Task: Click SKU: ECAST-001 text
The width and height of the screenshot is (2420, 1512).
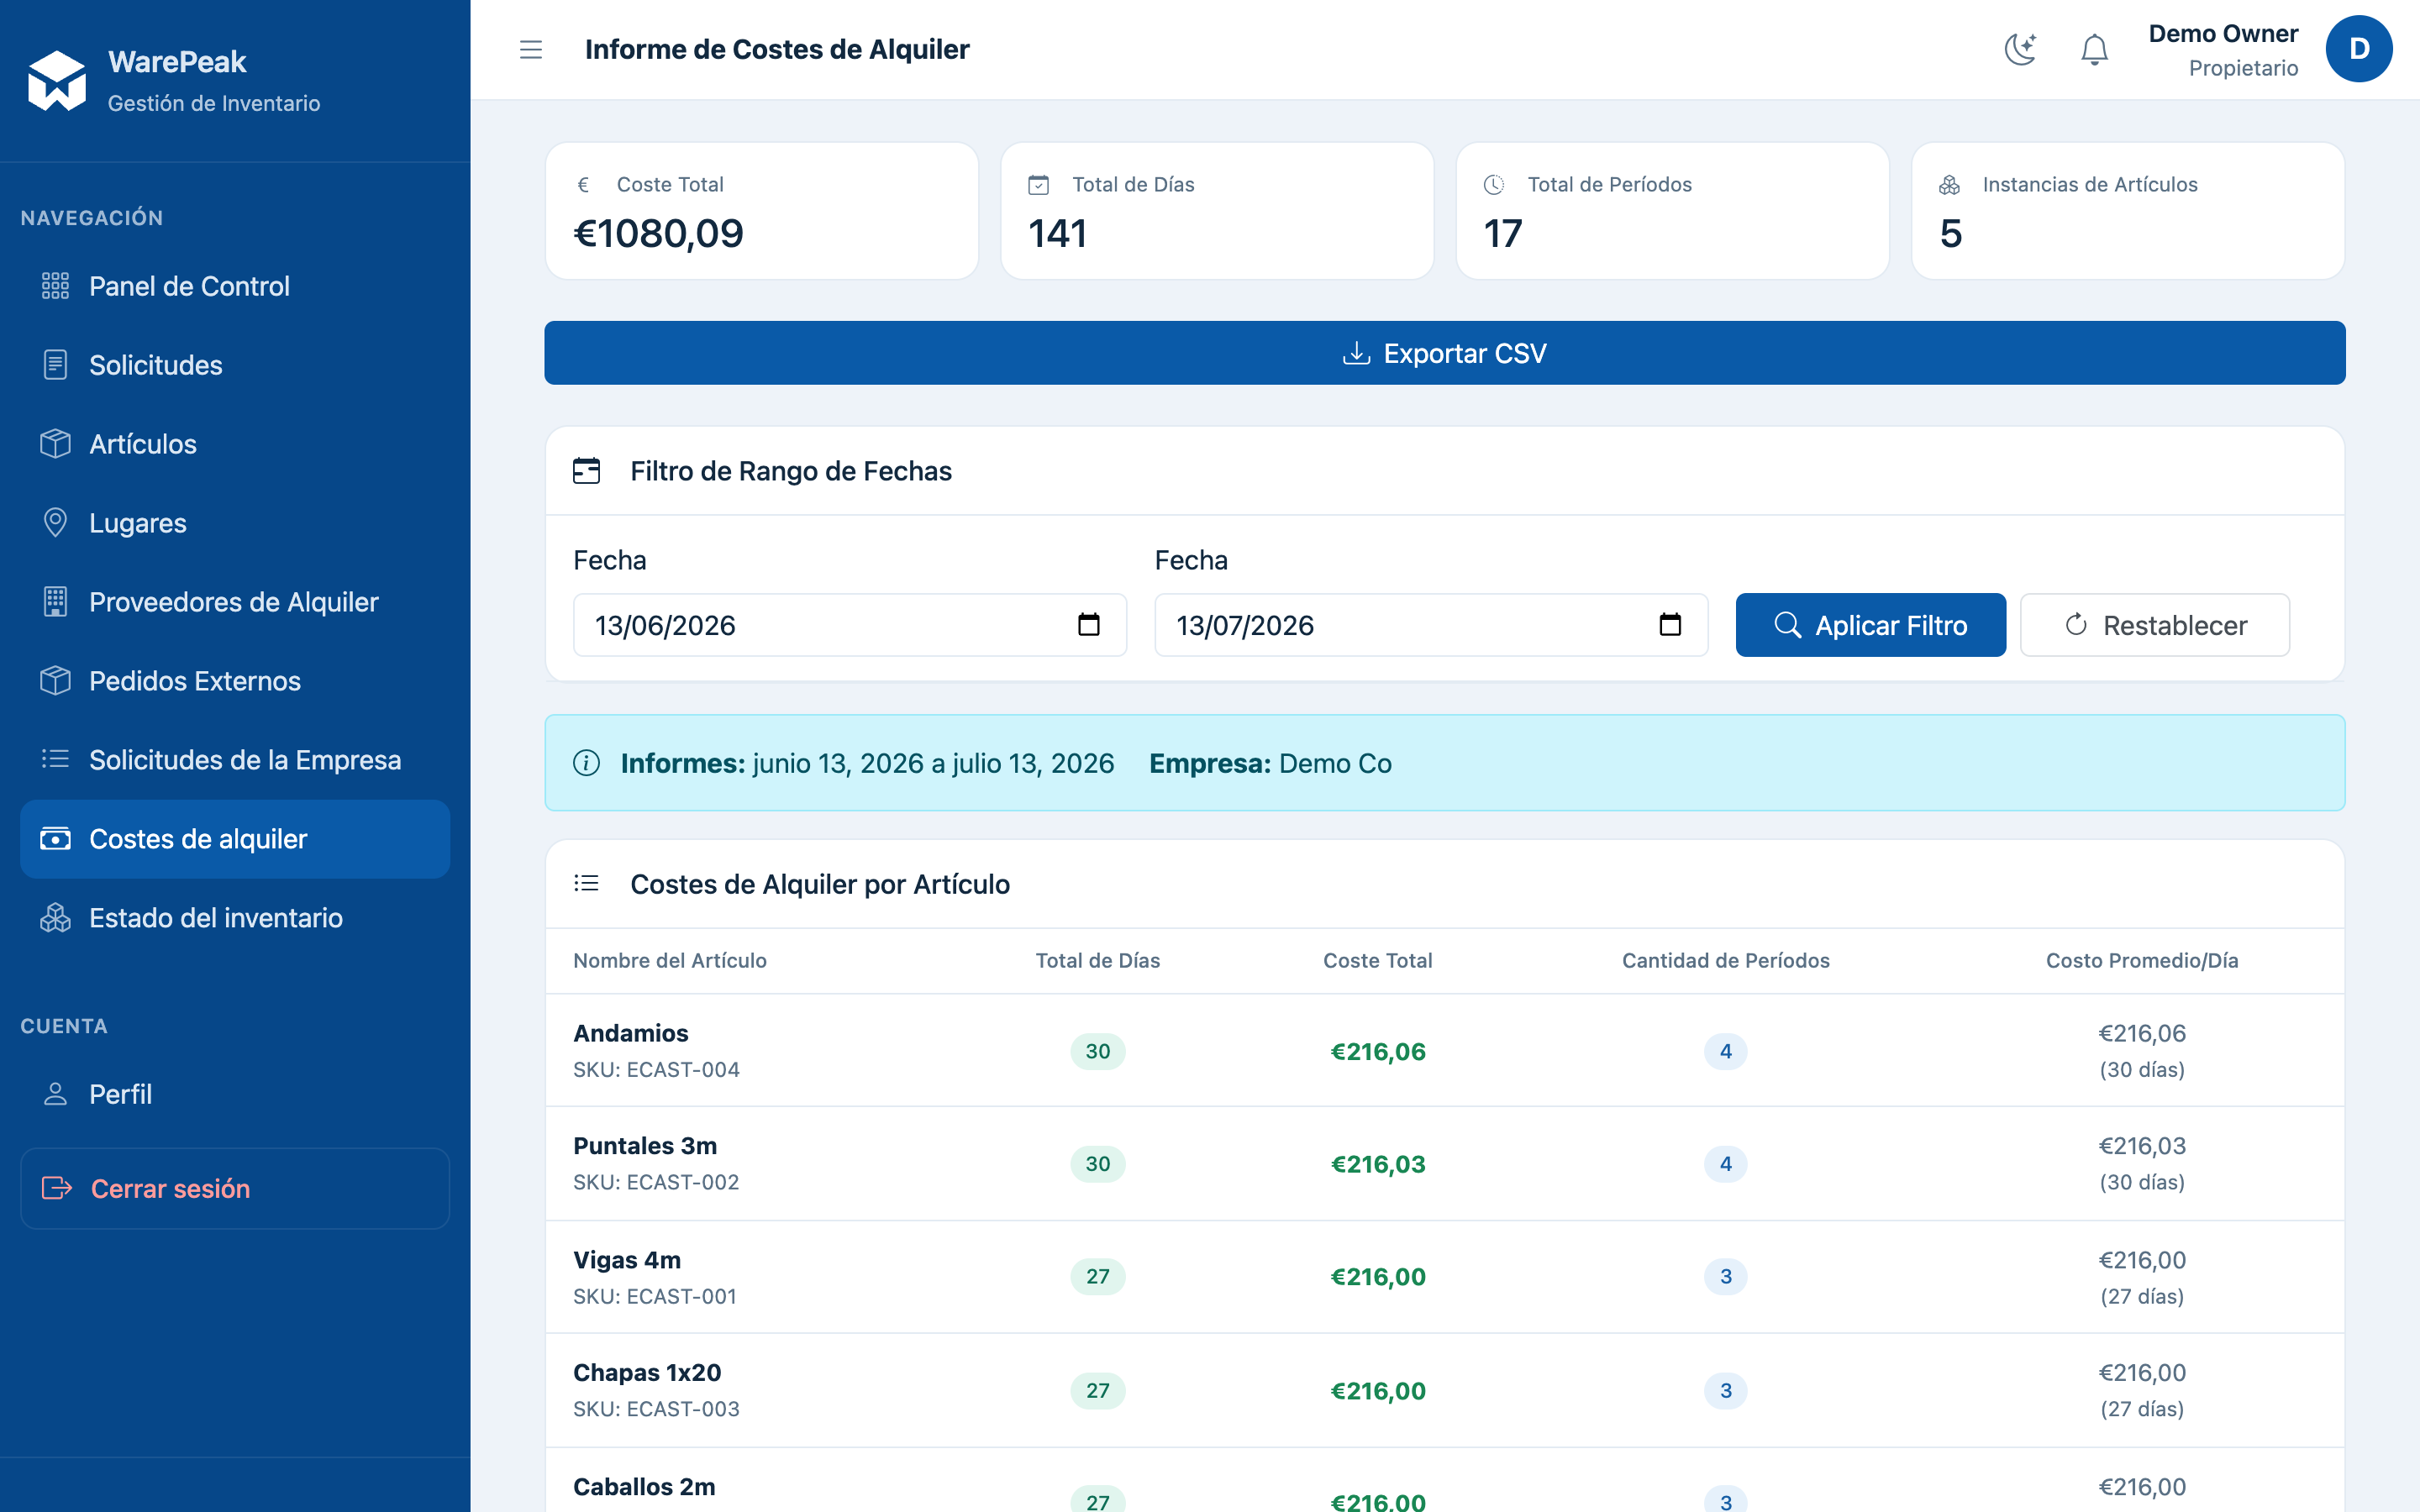Action: [655, 1296]
